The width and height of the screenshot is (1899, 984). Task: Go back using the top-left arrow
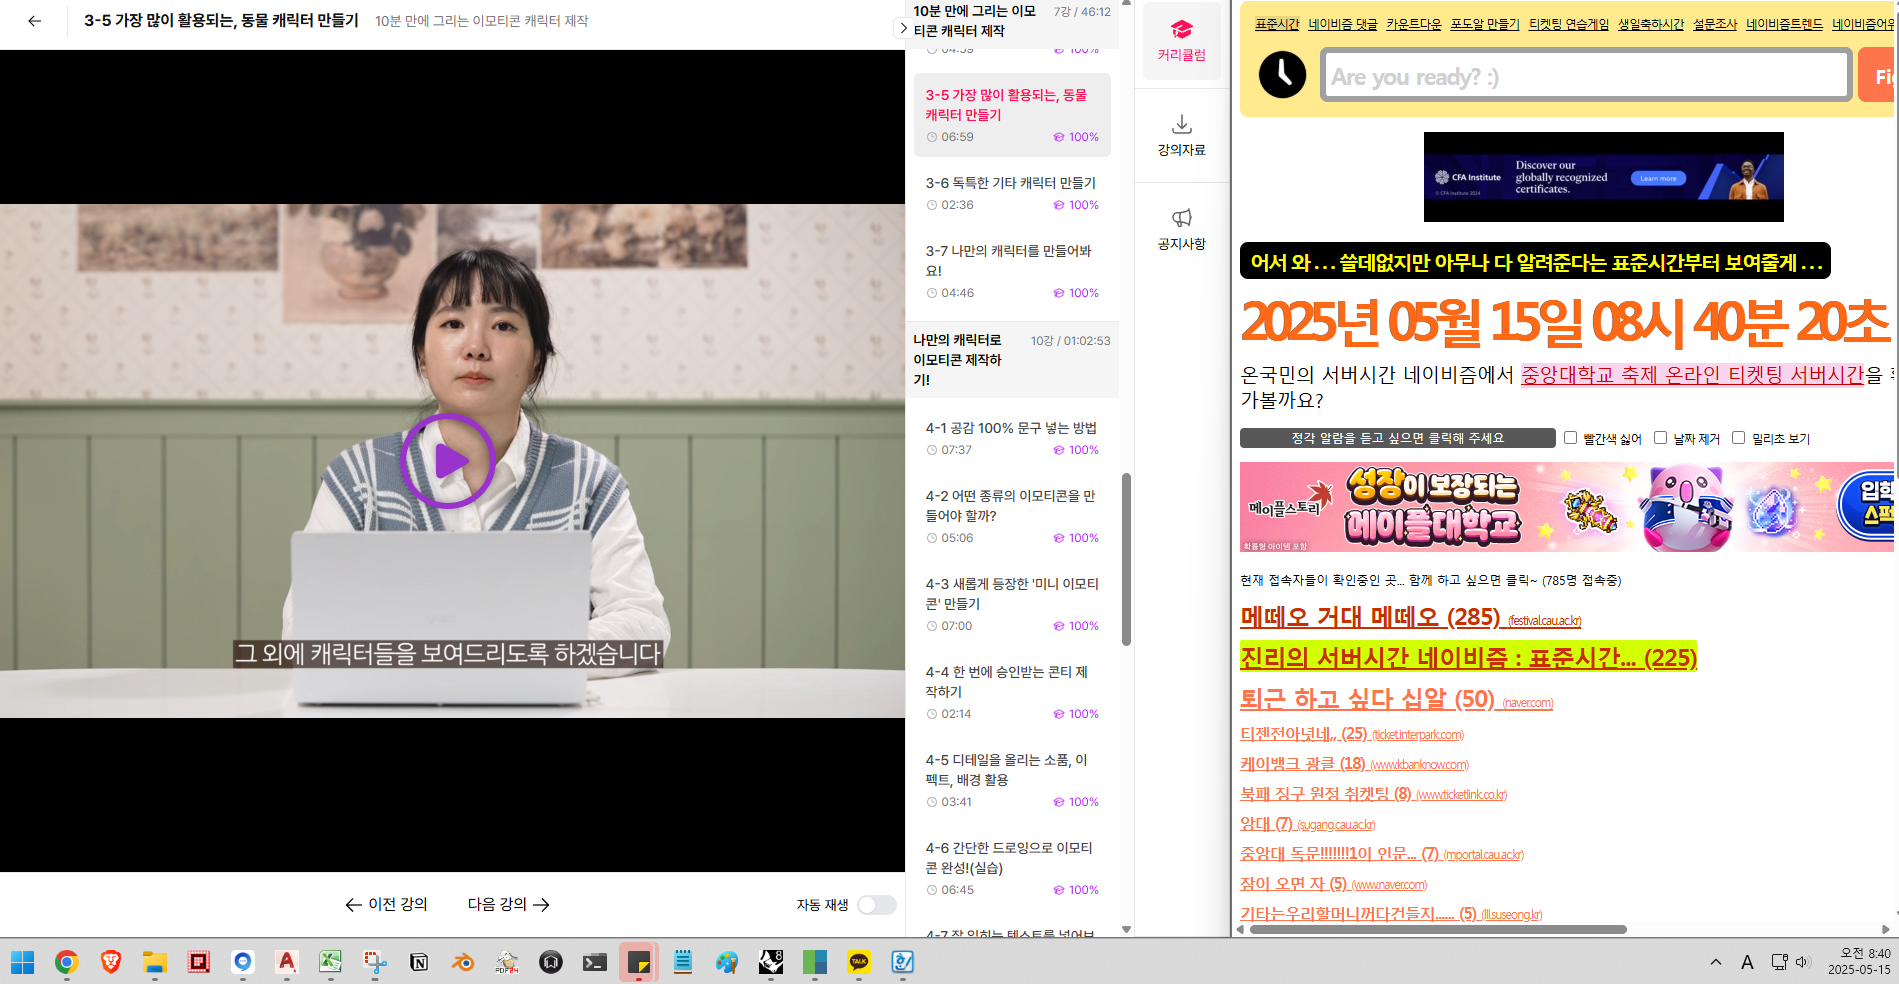pyautogui.click(x=35, y=21)
